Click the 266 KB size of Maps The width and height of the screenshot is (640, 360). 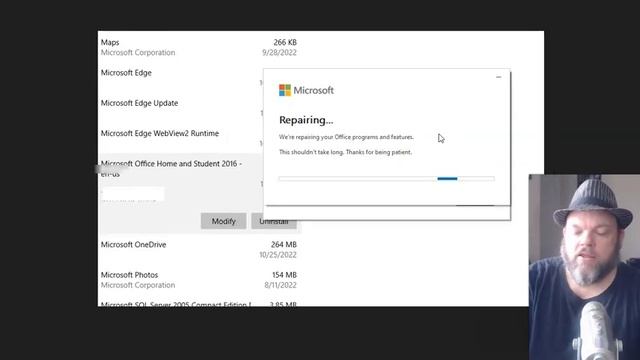click(285, 42)
